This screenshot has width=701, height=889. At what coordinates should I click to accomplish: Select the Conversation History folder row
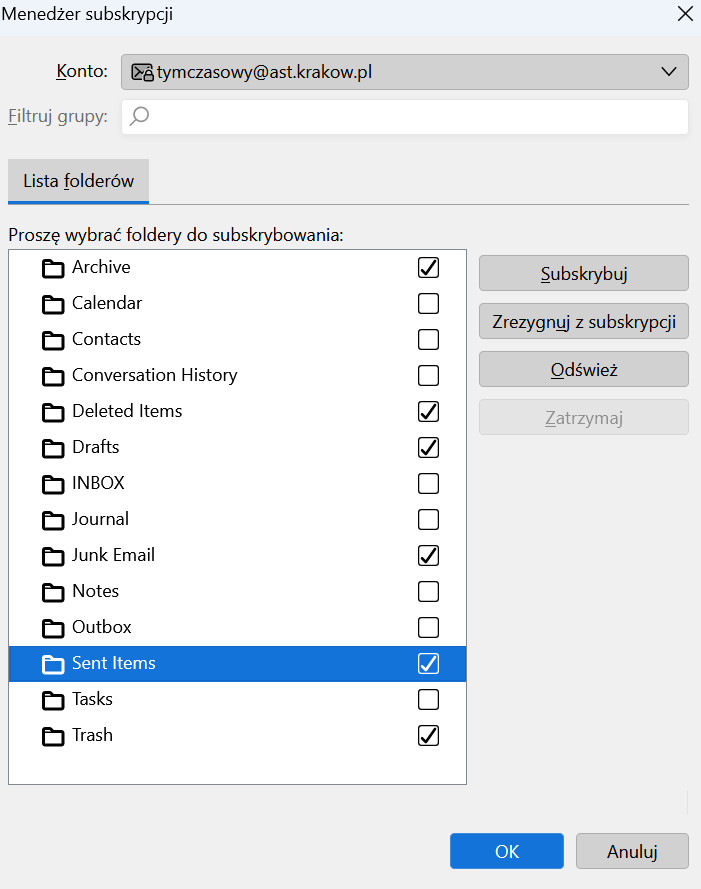click(x=237, y=375)
